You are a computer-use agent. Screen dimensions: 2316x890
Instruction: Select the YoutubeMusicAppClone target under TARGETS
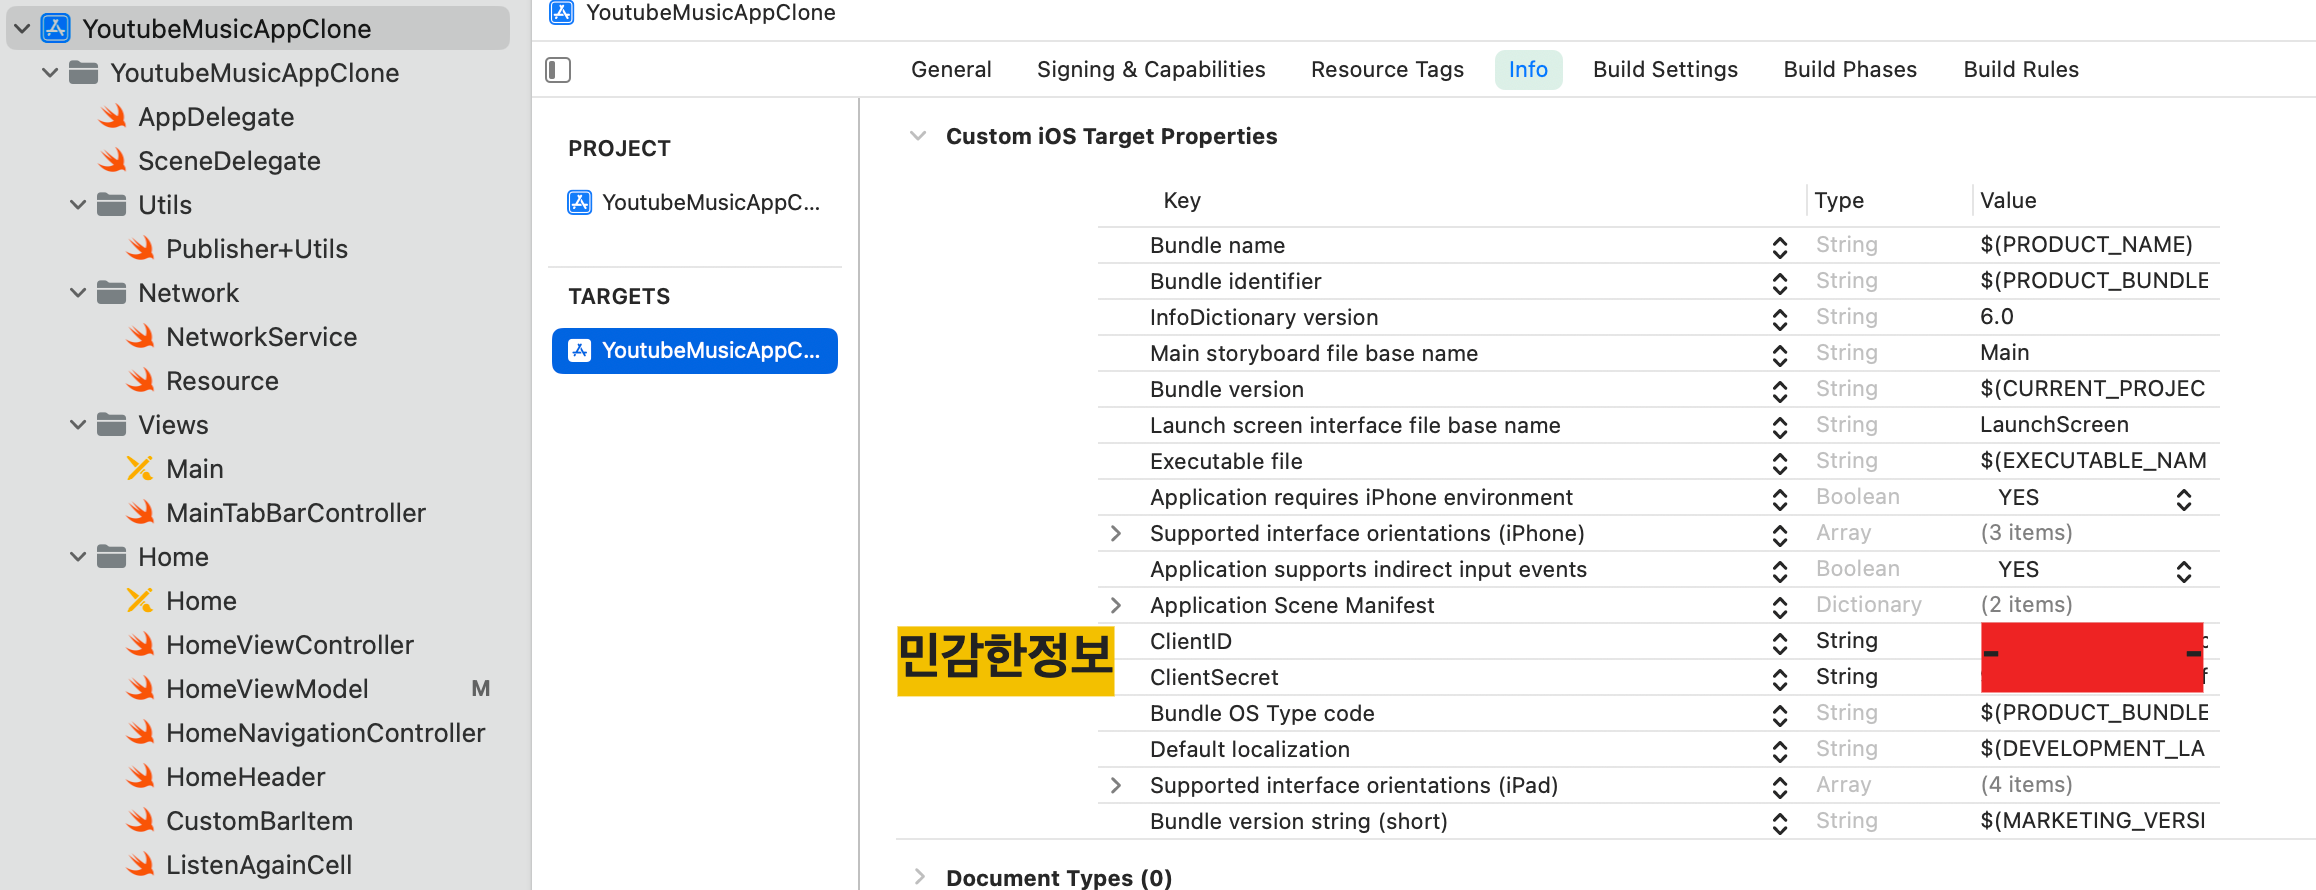point(695,350)
